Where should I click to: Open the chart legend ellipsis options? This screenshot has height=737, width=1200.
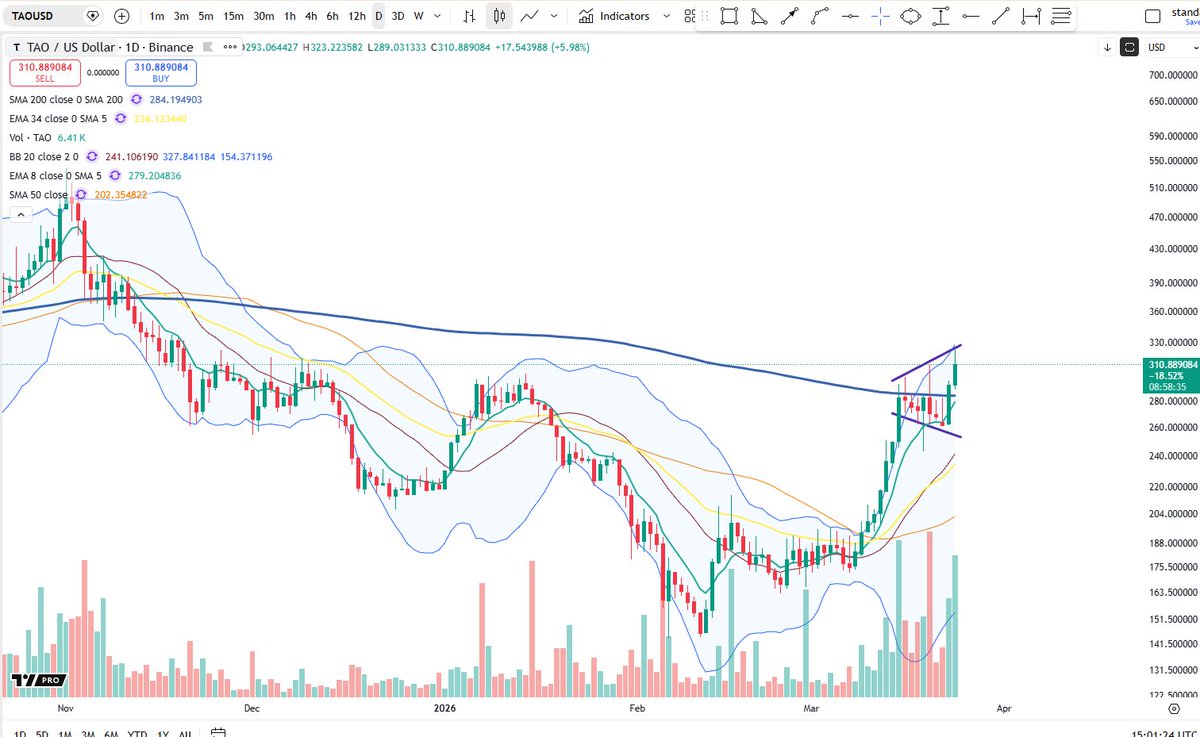pyautogui.click(x=229, y=47)
